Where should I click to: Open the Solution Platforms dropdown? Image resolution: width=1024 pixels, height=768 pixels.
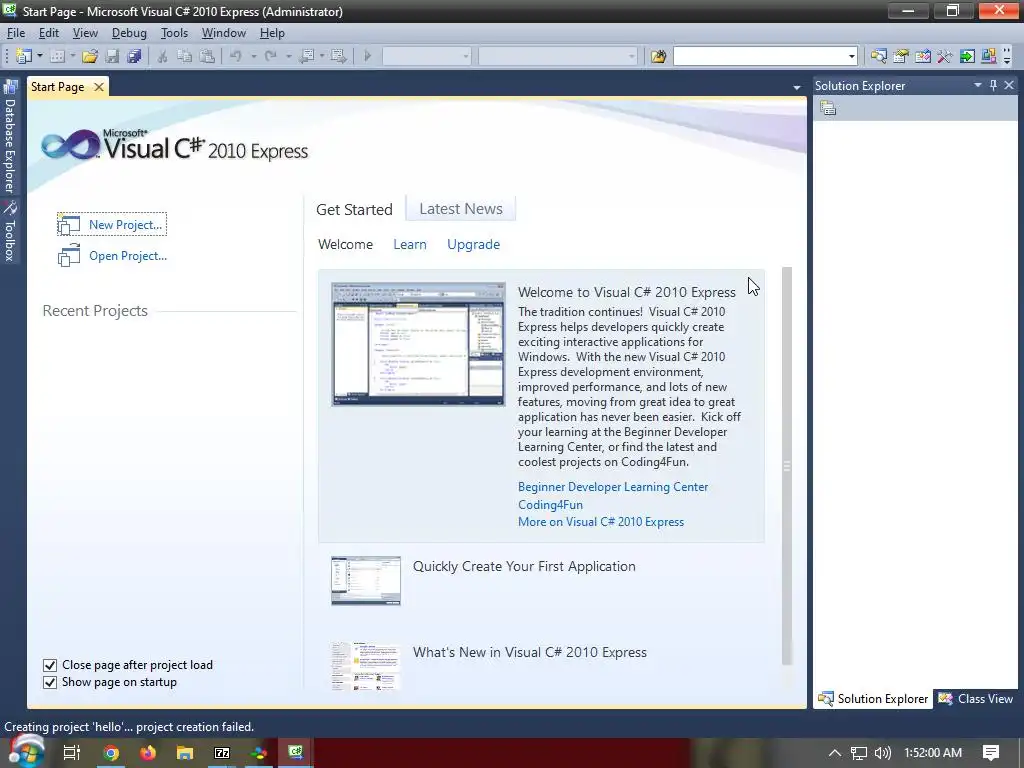point(558,56)
